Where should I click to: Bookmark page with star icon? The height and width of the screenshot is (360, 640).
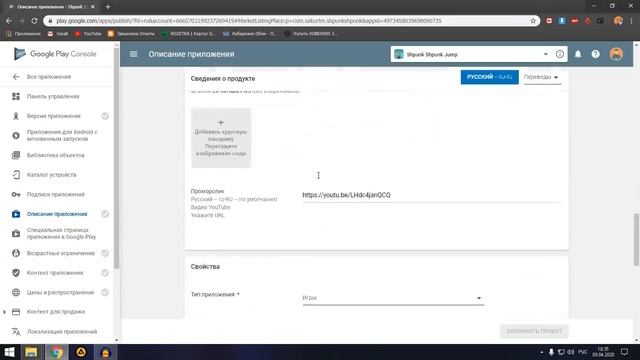click(533, 21)
